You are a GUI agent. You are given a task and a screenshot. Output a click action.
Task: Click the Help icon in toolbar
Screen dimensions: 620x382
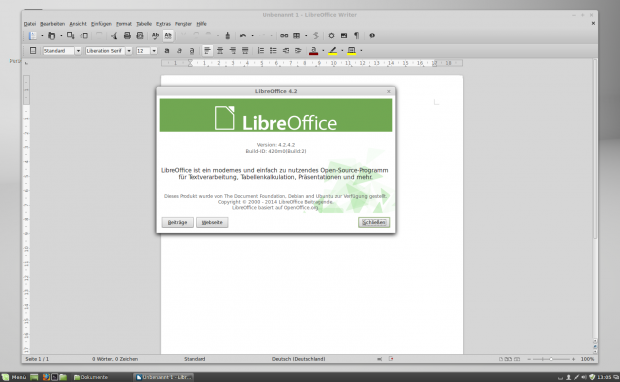click(x=372, y=36)
